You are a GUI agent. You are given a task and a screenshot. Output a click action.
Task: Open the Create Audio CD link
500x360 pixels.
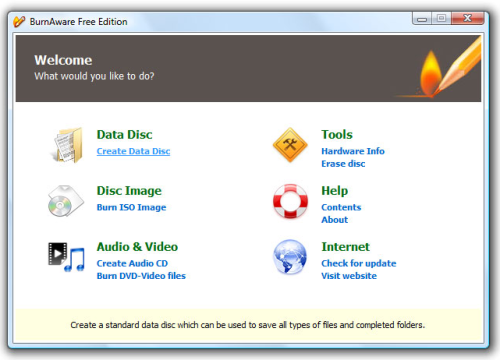pyautogui.click(x=132, y=263)
